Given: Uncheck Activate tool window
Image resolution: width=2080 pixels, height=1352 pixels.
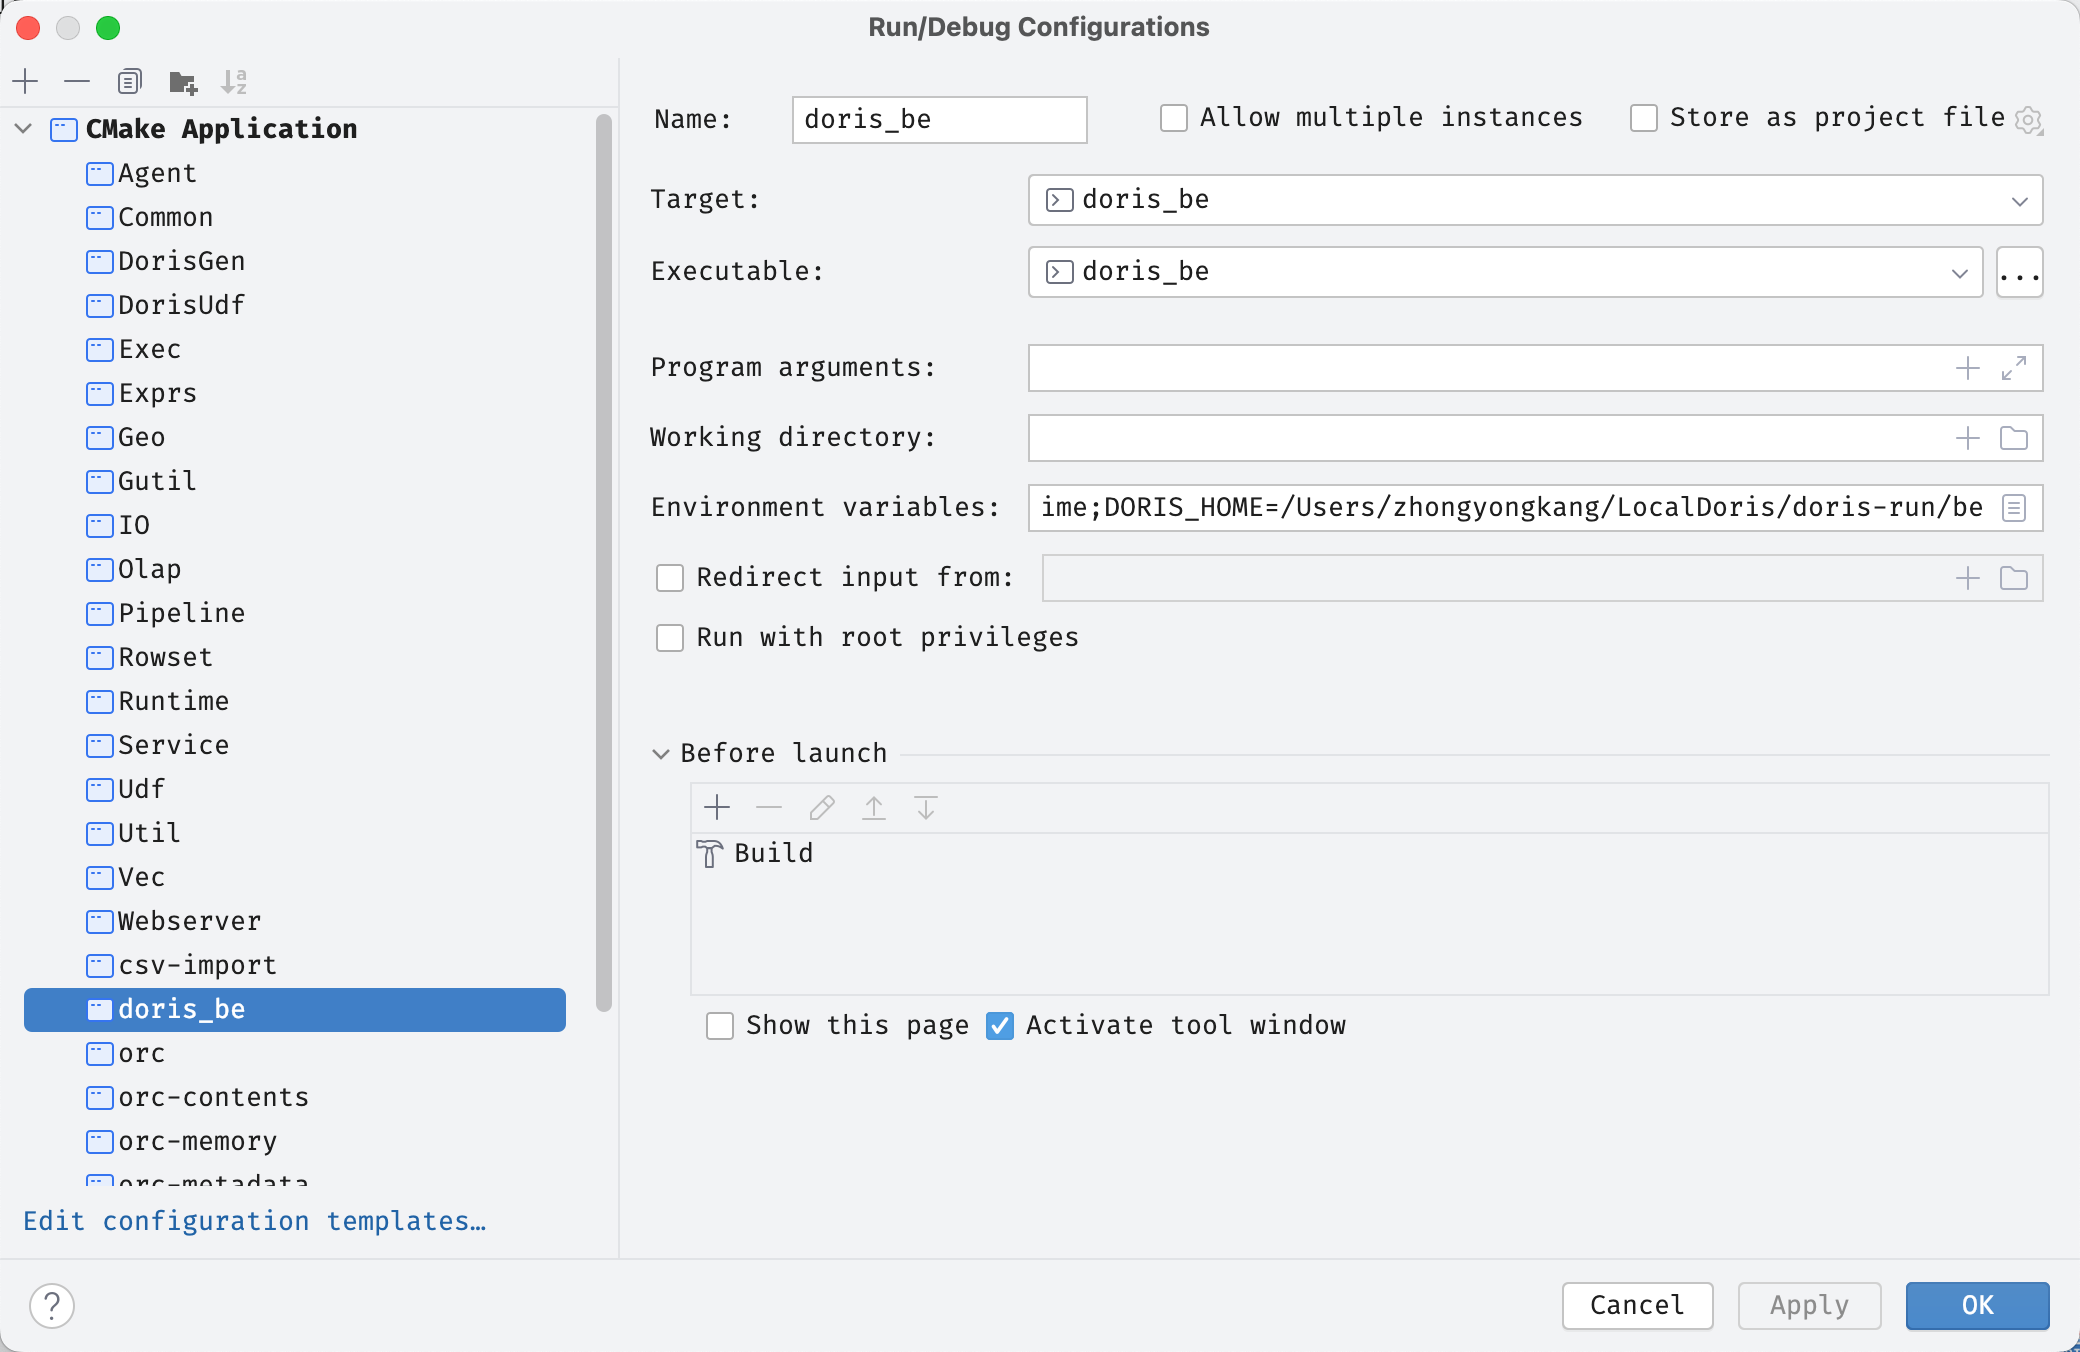Looking at the screenshot, I should 1000,1025.
